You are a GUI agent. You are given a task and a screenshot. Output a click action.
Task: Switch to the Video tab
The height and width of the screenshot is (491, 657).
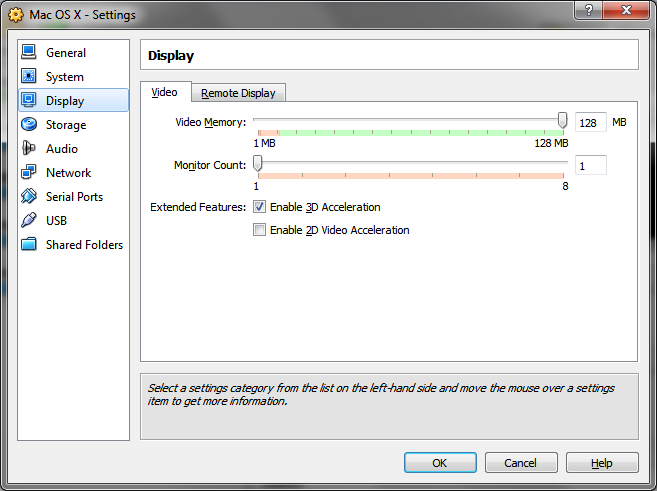(165, 92)
